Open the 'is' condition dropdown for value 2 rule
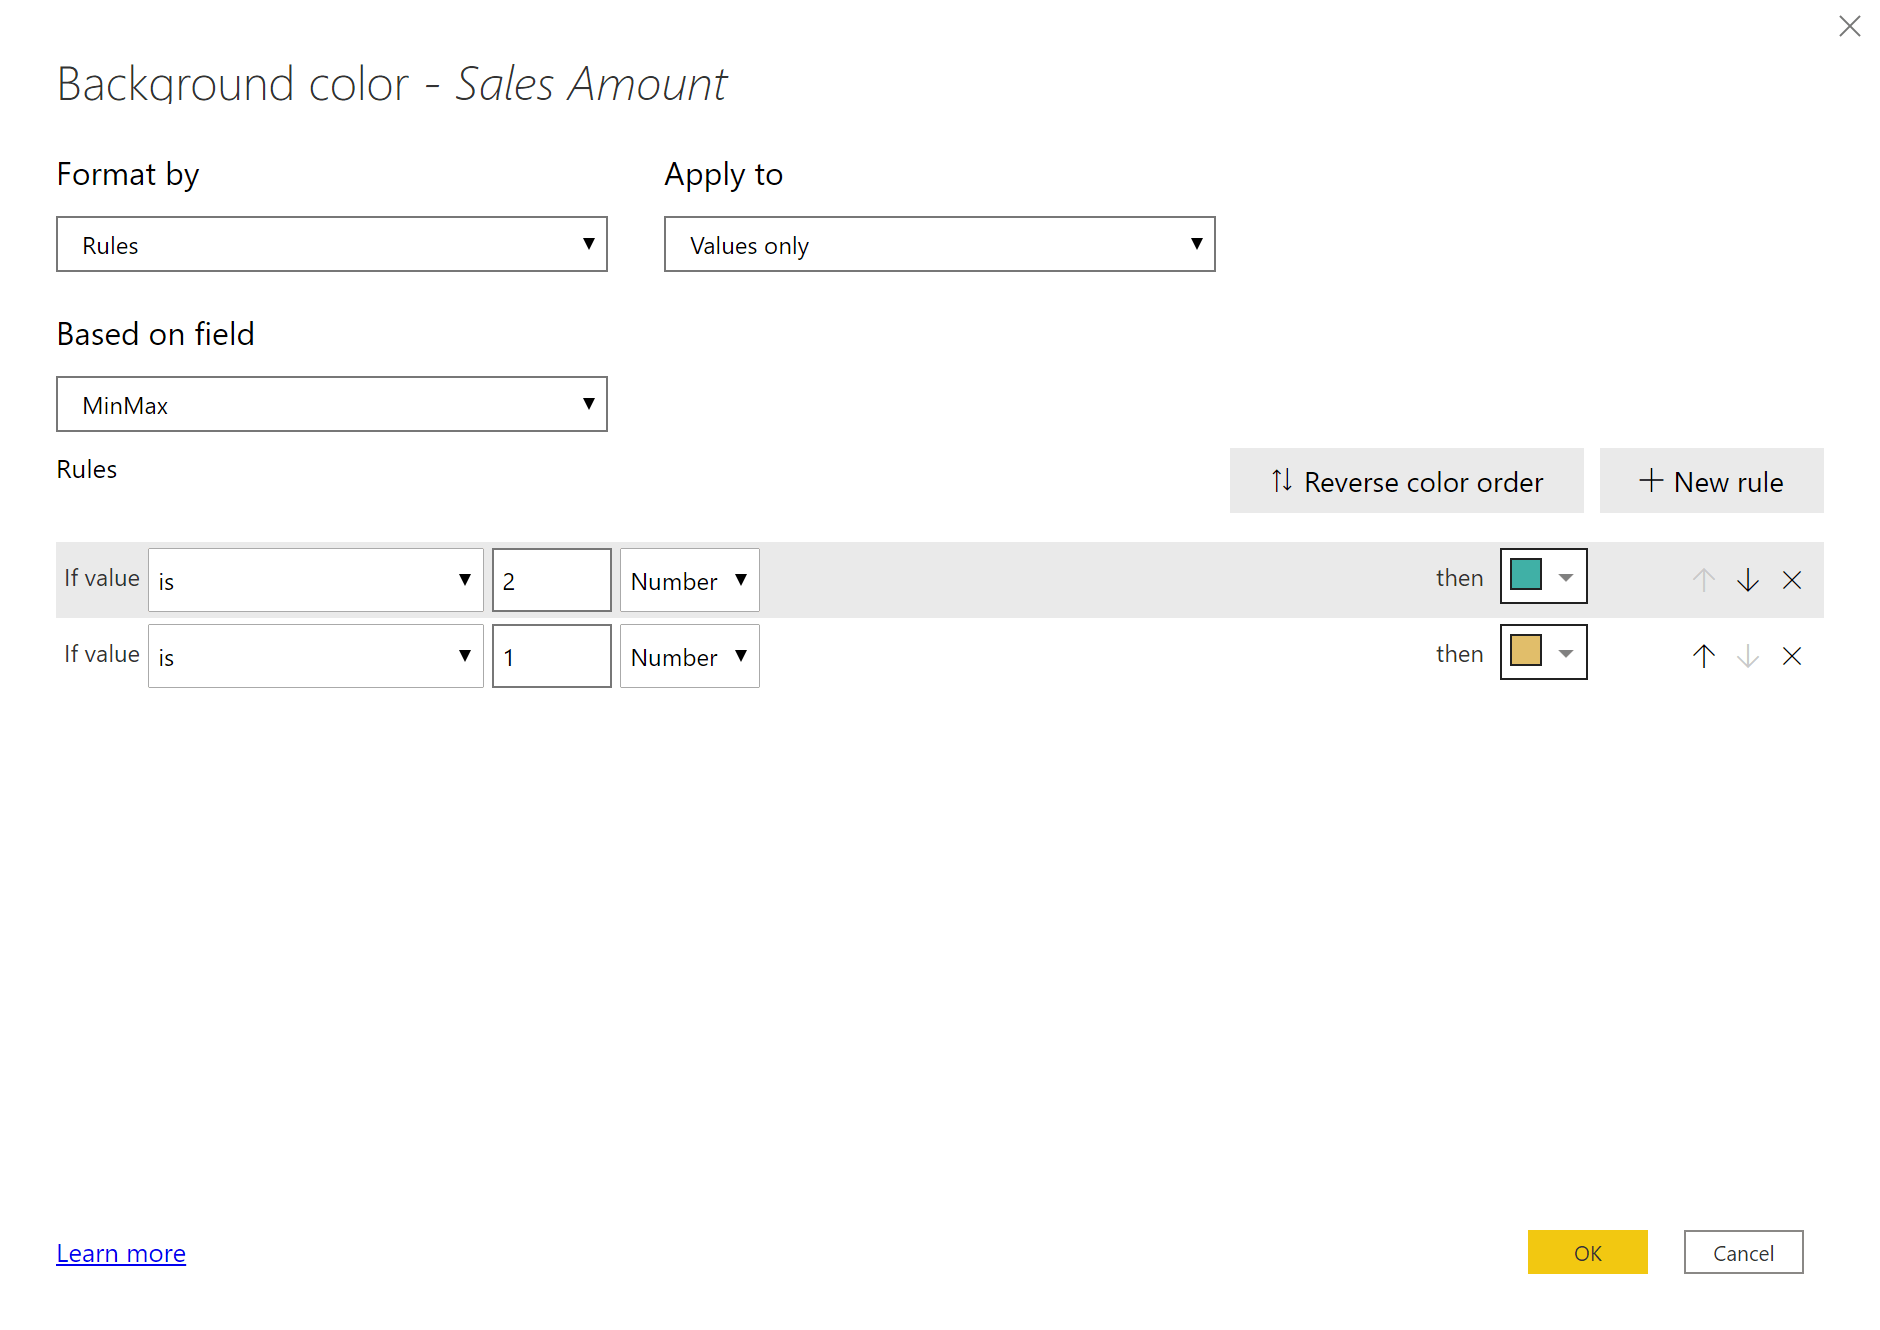The image size is (1880, 1330). coord(316,580)
